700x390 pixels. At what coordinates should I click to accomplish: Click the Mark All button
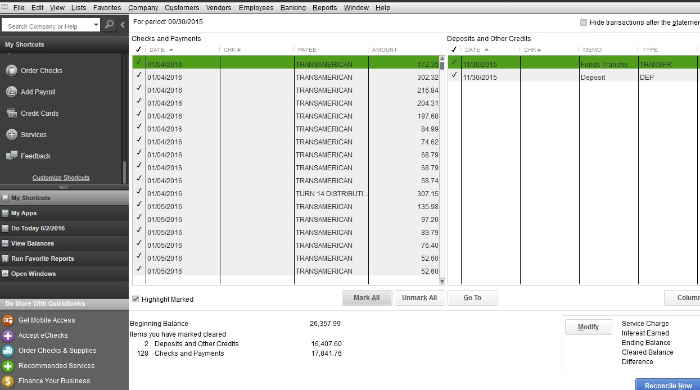(x=367, y=298)
